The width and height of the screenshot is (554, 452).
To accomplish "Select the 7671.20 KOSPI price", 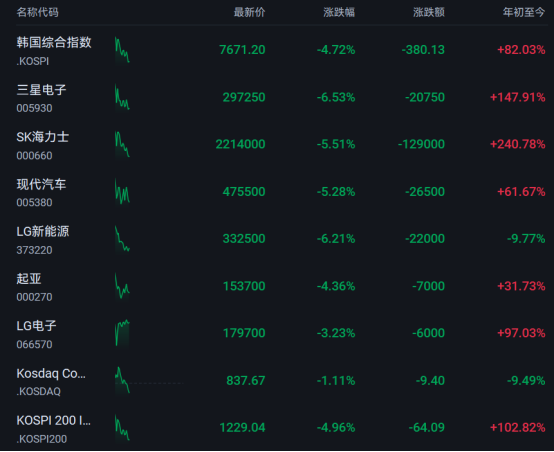I will point(242,50).
